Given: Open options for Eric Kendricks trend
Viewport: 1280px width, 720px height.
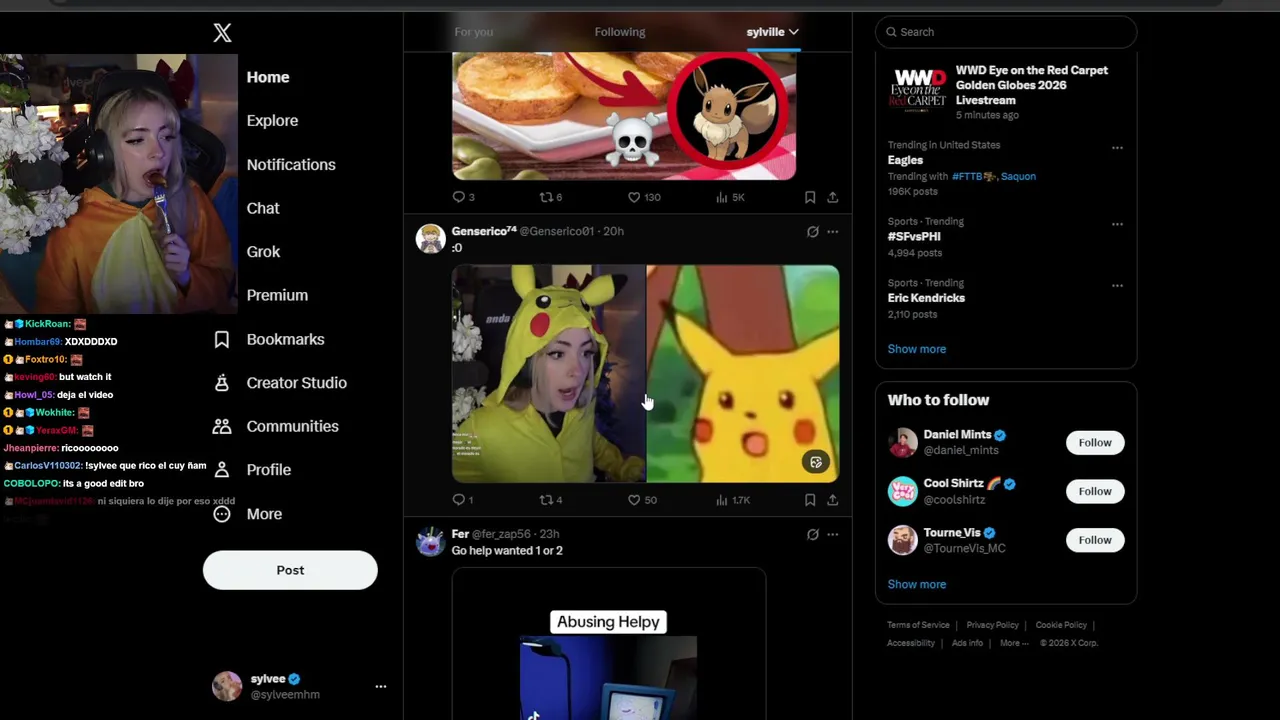Looking at the screenshot, I should coord(1117,285).
